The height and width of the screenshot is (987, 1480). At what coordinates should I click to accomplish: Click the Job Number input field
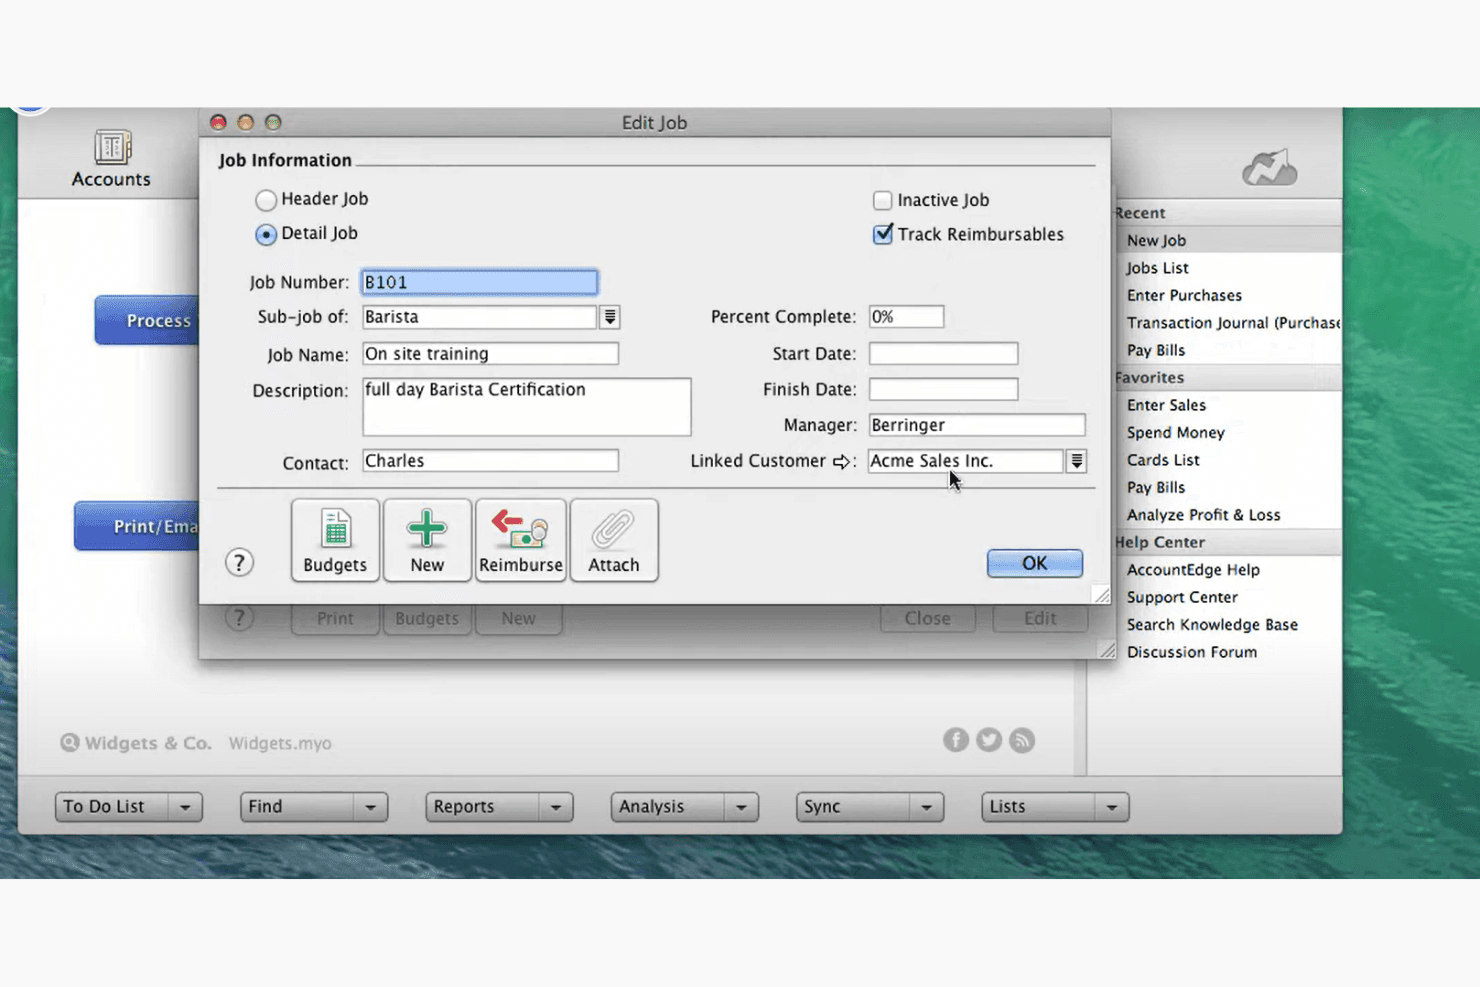pos(480,282)
